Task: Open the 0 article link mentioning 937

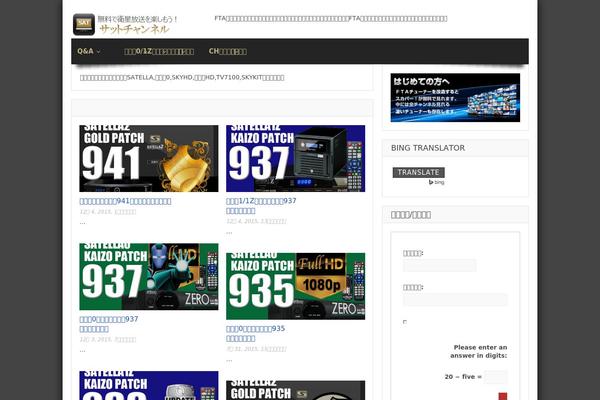Action: pos(109,324)
